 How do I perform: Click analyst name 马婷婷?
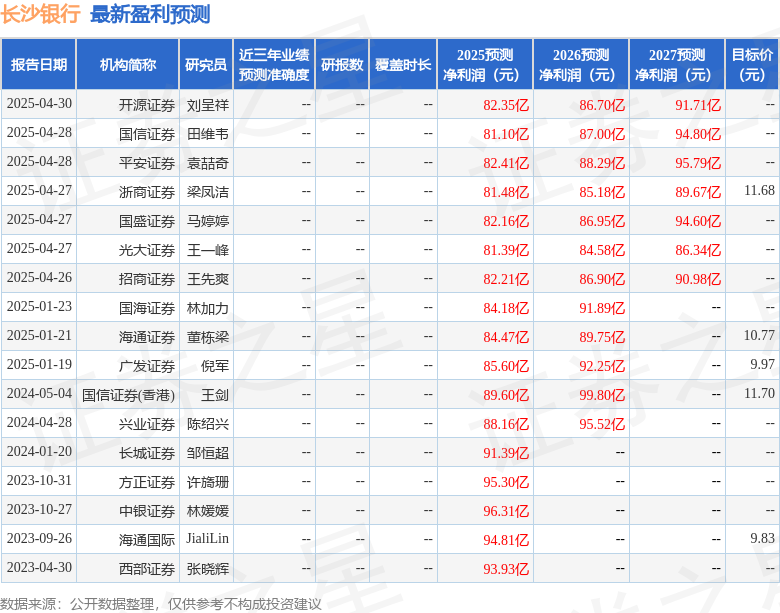click(208, 221)
